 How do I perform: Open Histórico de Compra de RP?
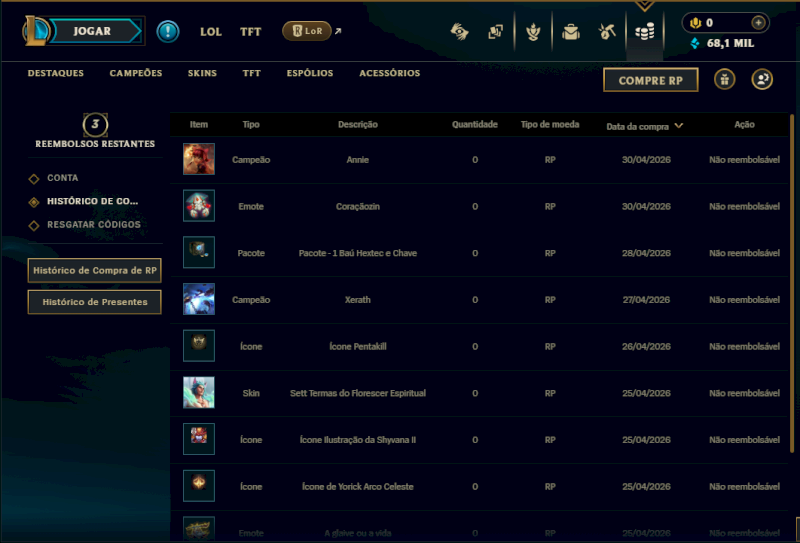click(94, 270)
